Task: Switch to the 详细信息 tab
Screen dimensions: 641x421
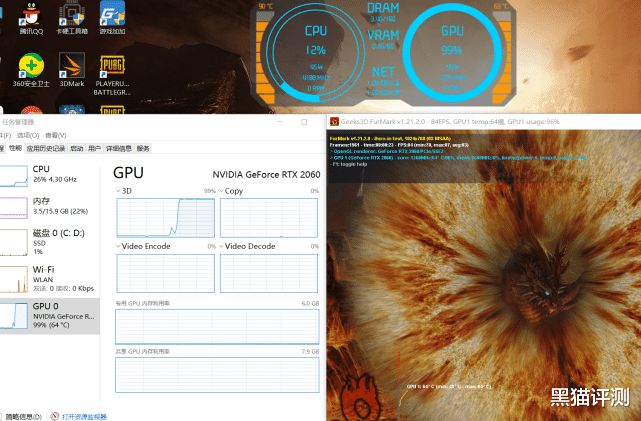Action: [x=119, y=148]
